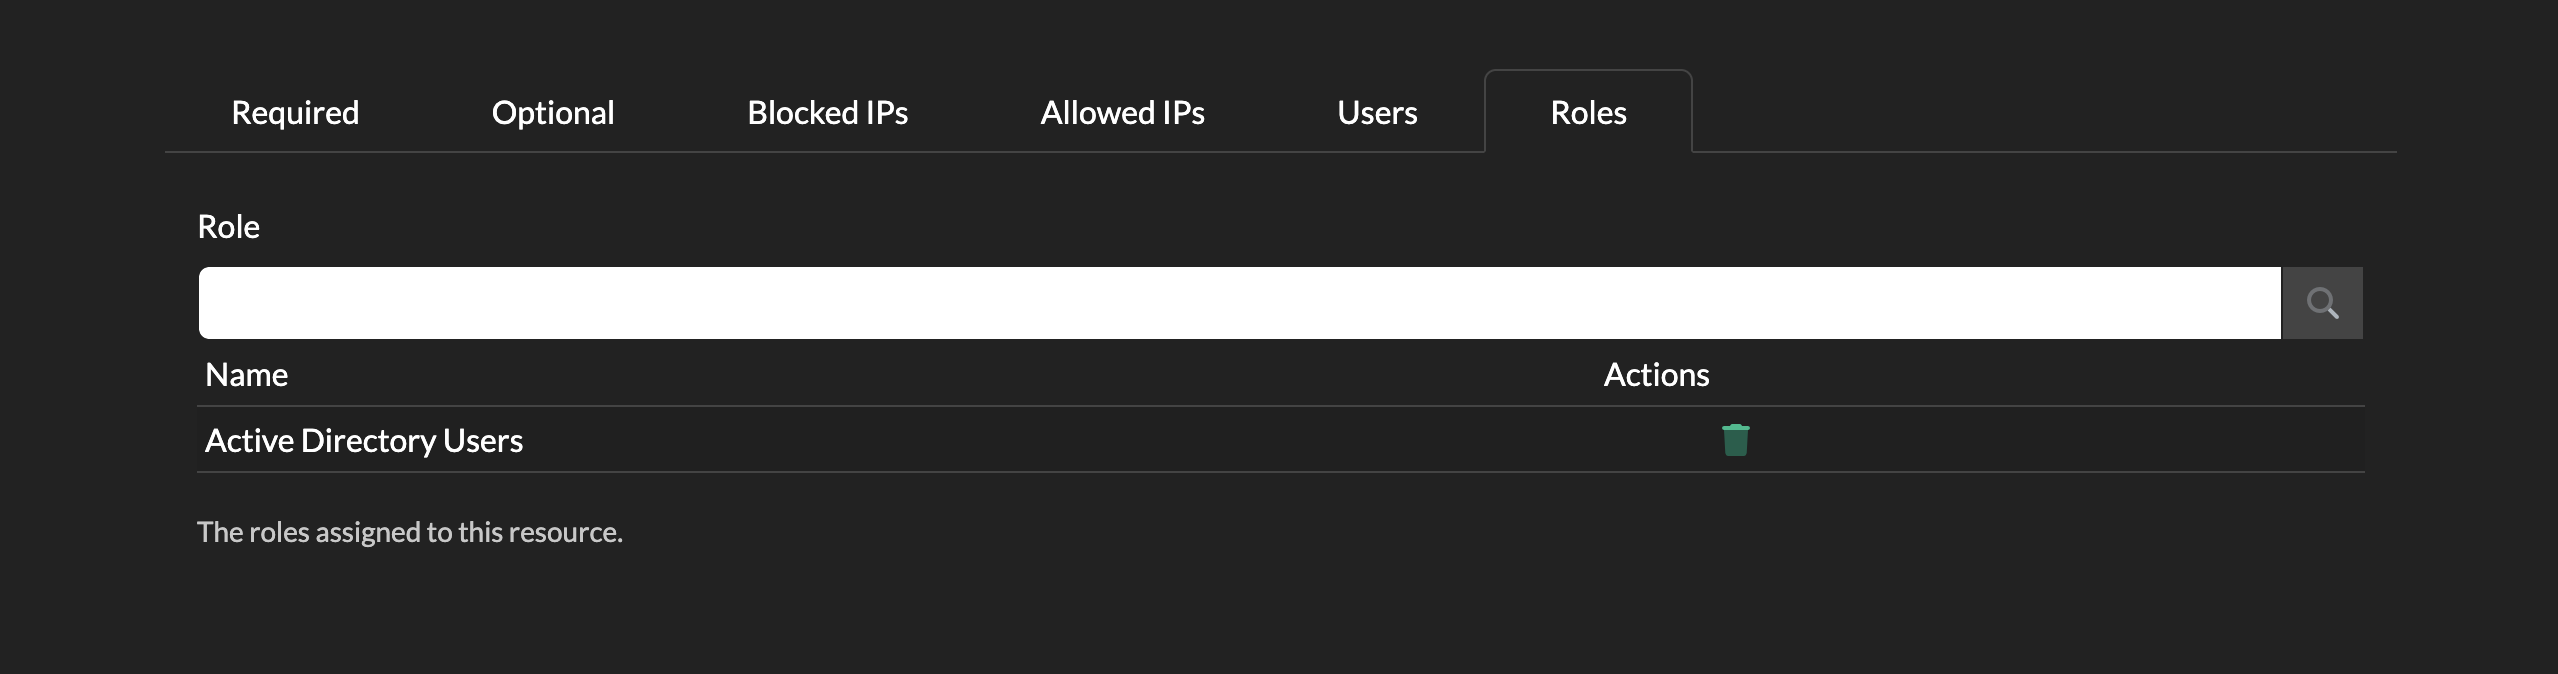The image size is (2558, 674).
Task: Select the Active Directory Users row name
Action: click(364, 441)
